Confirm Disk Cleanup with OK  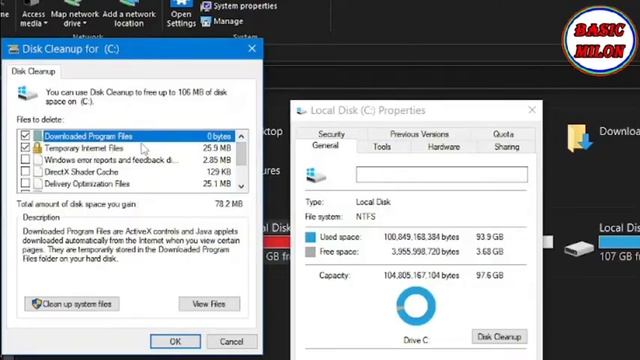(x=175, y=341)
